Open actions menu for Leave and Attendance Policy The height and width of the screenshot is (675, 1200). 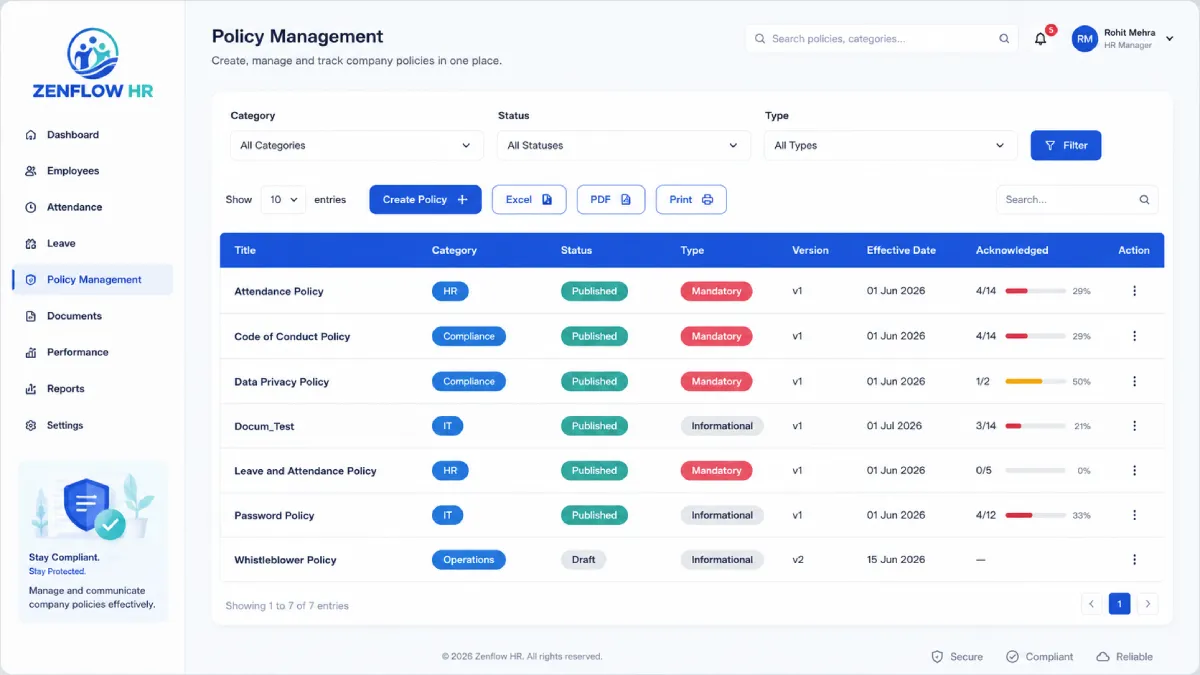pyautogui.click(x=1134, y=470)
